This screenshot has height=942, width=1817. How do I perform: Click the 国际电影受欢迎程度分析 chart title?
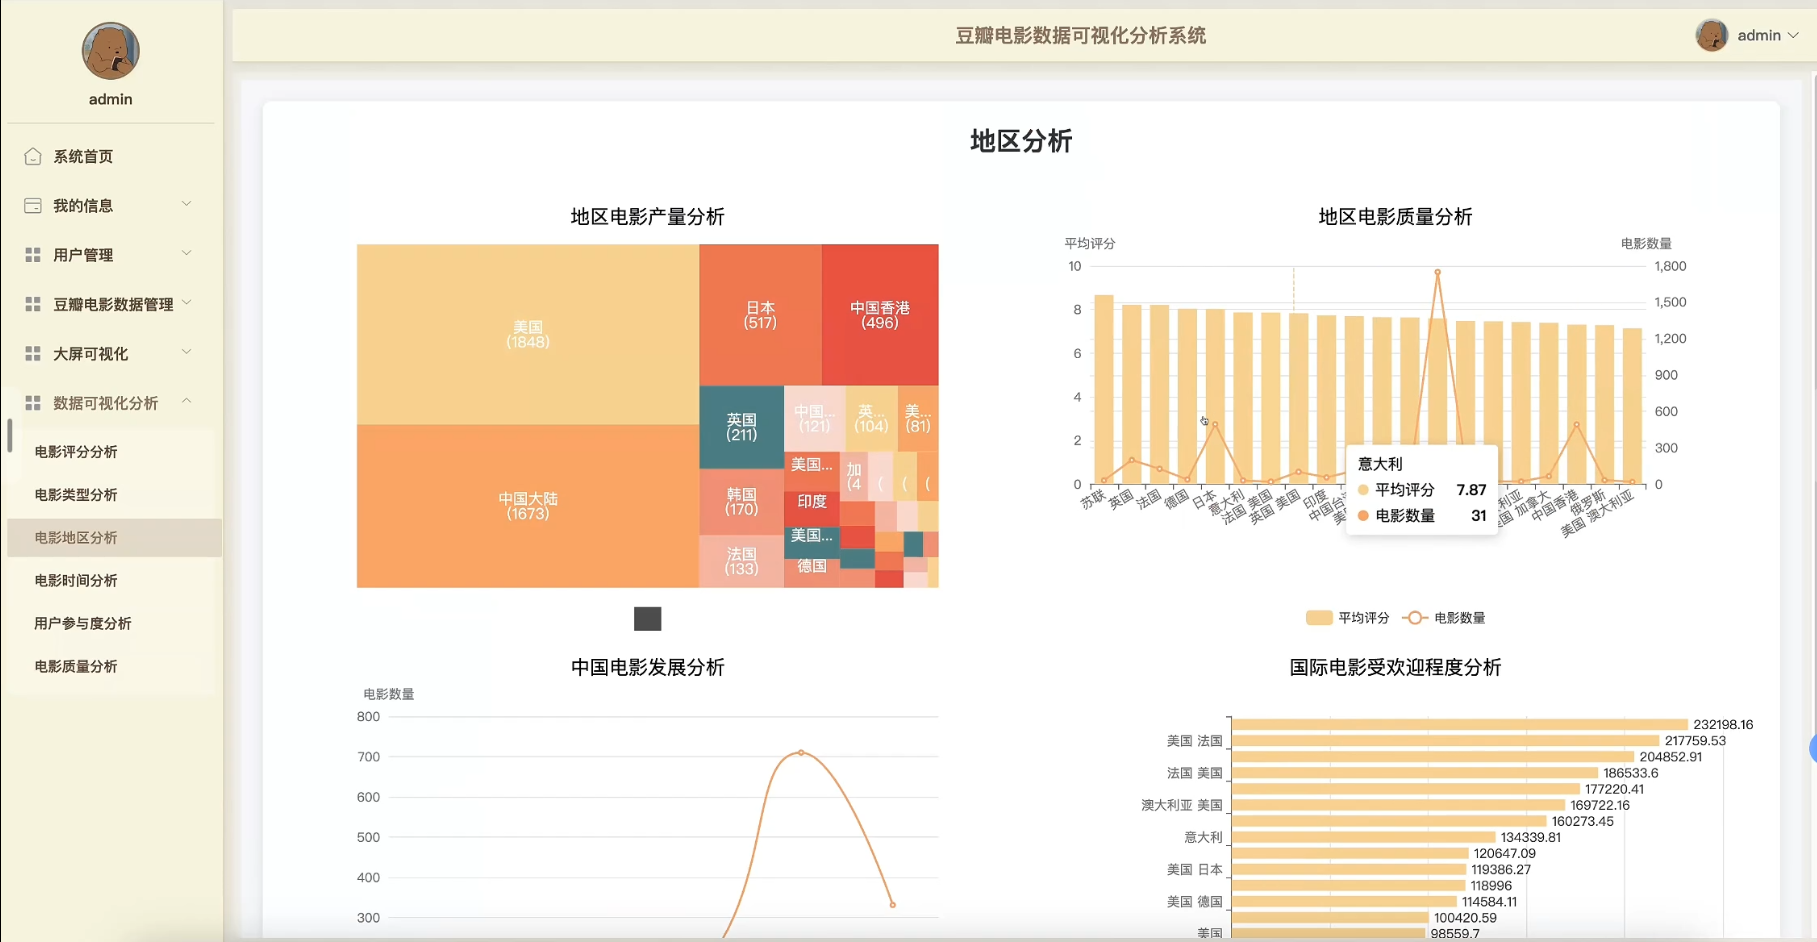point(1395,668)
